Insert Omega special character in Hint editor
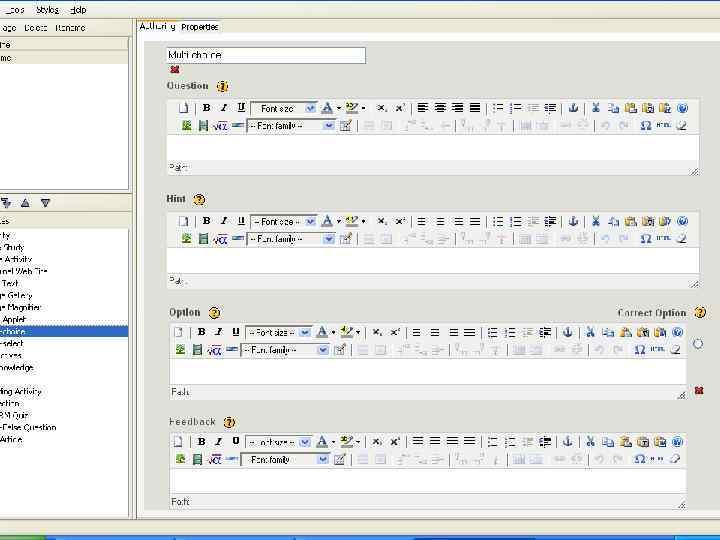The height and width of the screenshot is (540, 720). click(x=646, y=239)
